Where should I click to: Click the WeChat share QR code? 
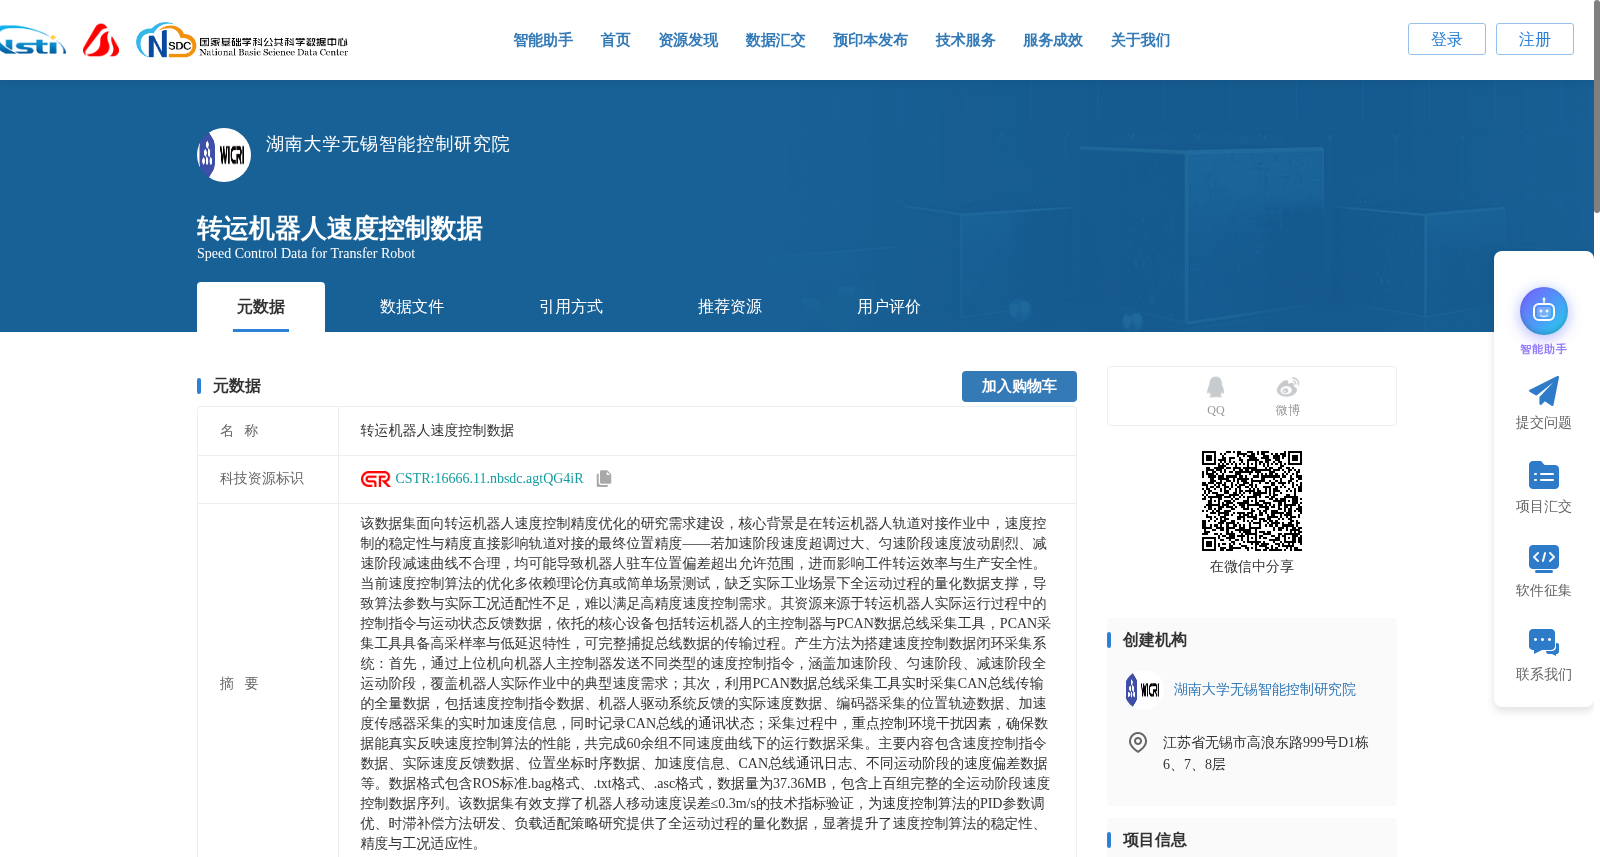tap(1252, 501)
